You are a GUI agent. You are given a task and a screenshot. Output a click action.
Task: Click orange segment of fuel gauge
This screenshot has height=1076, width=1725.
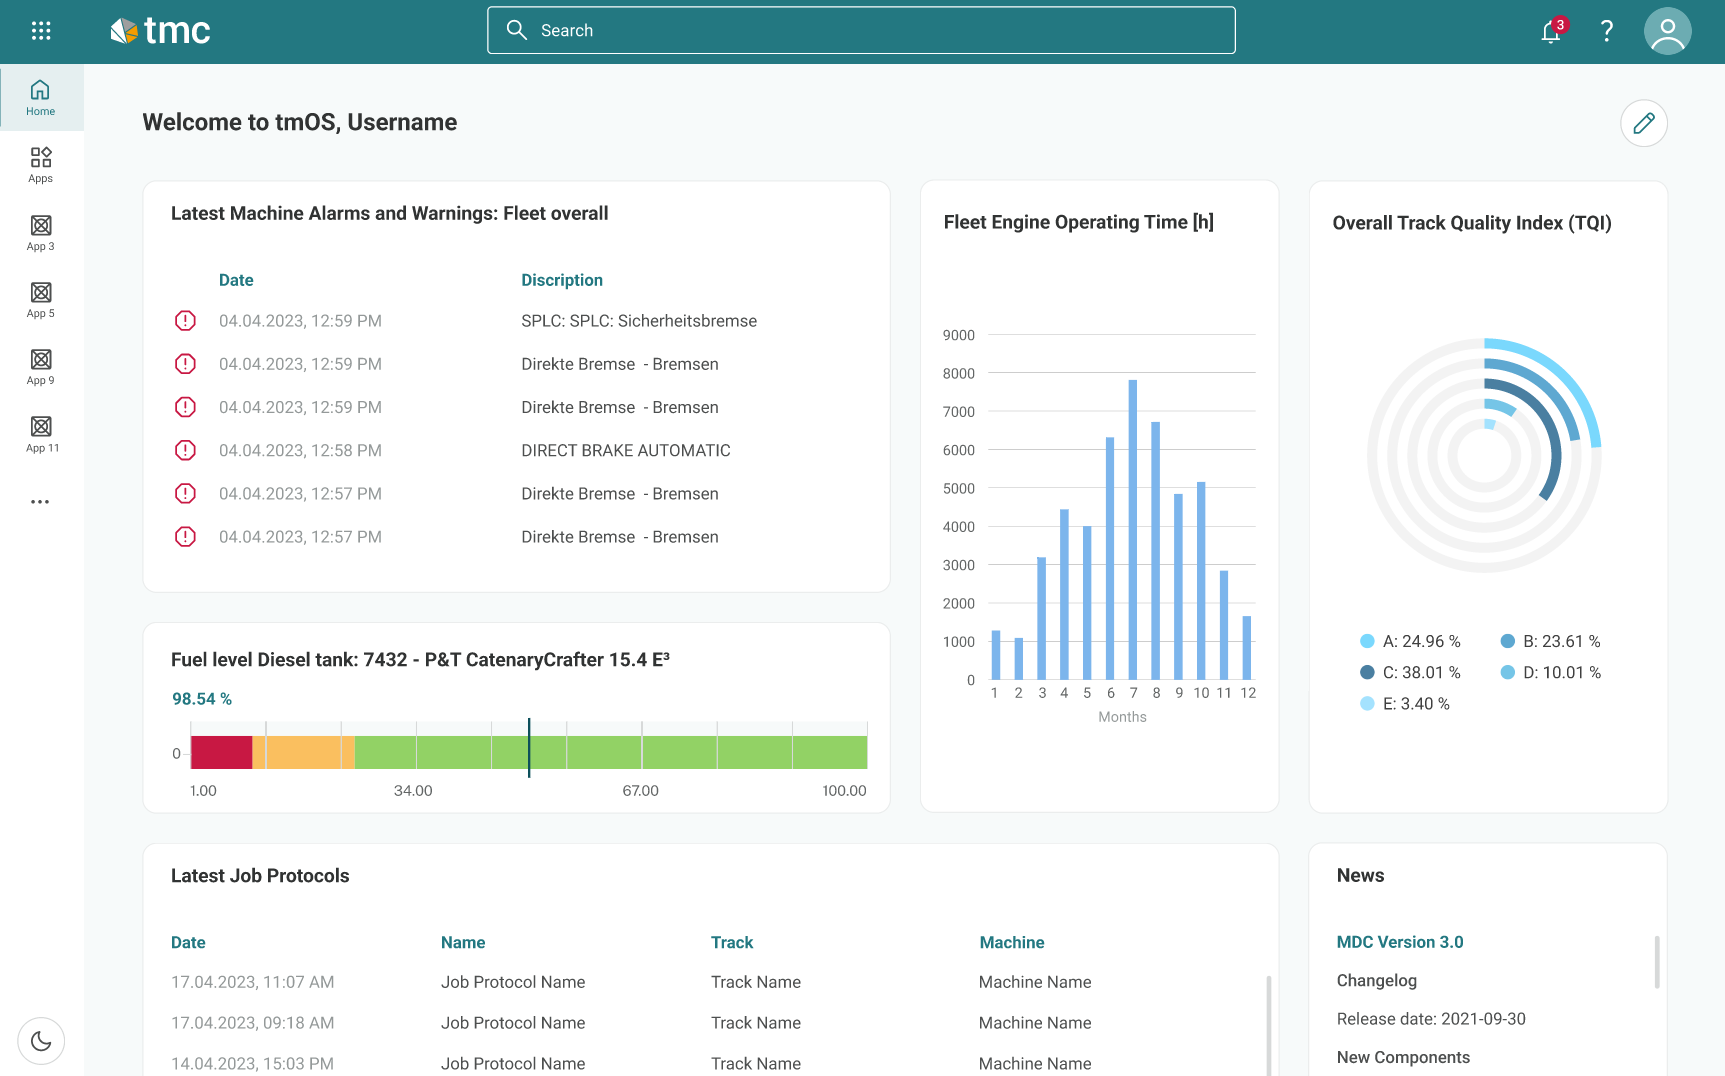click(304, 752)
